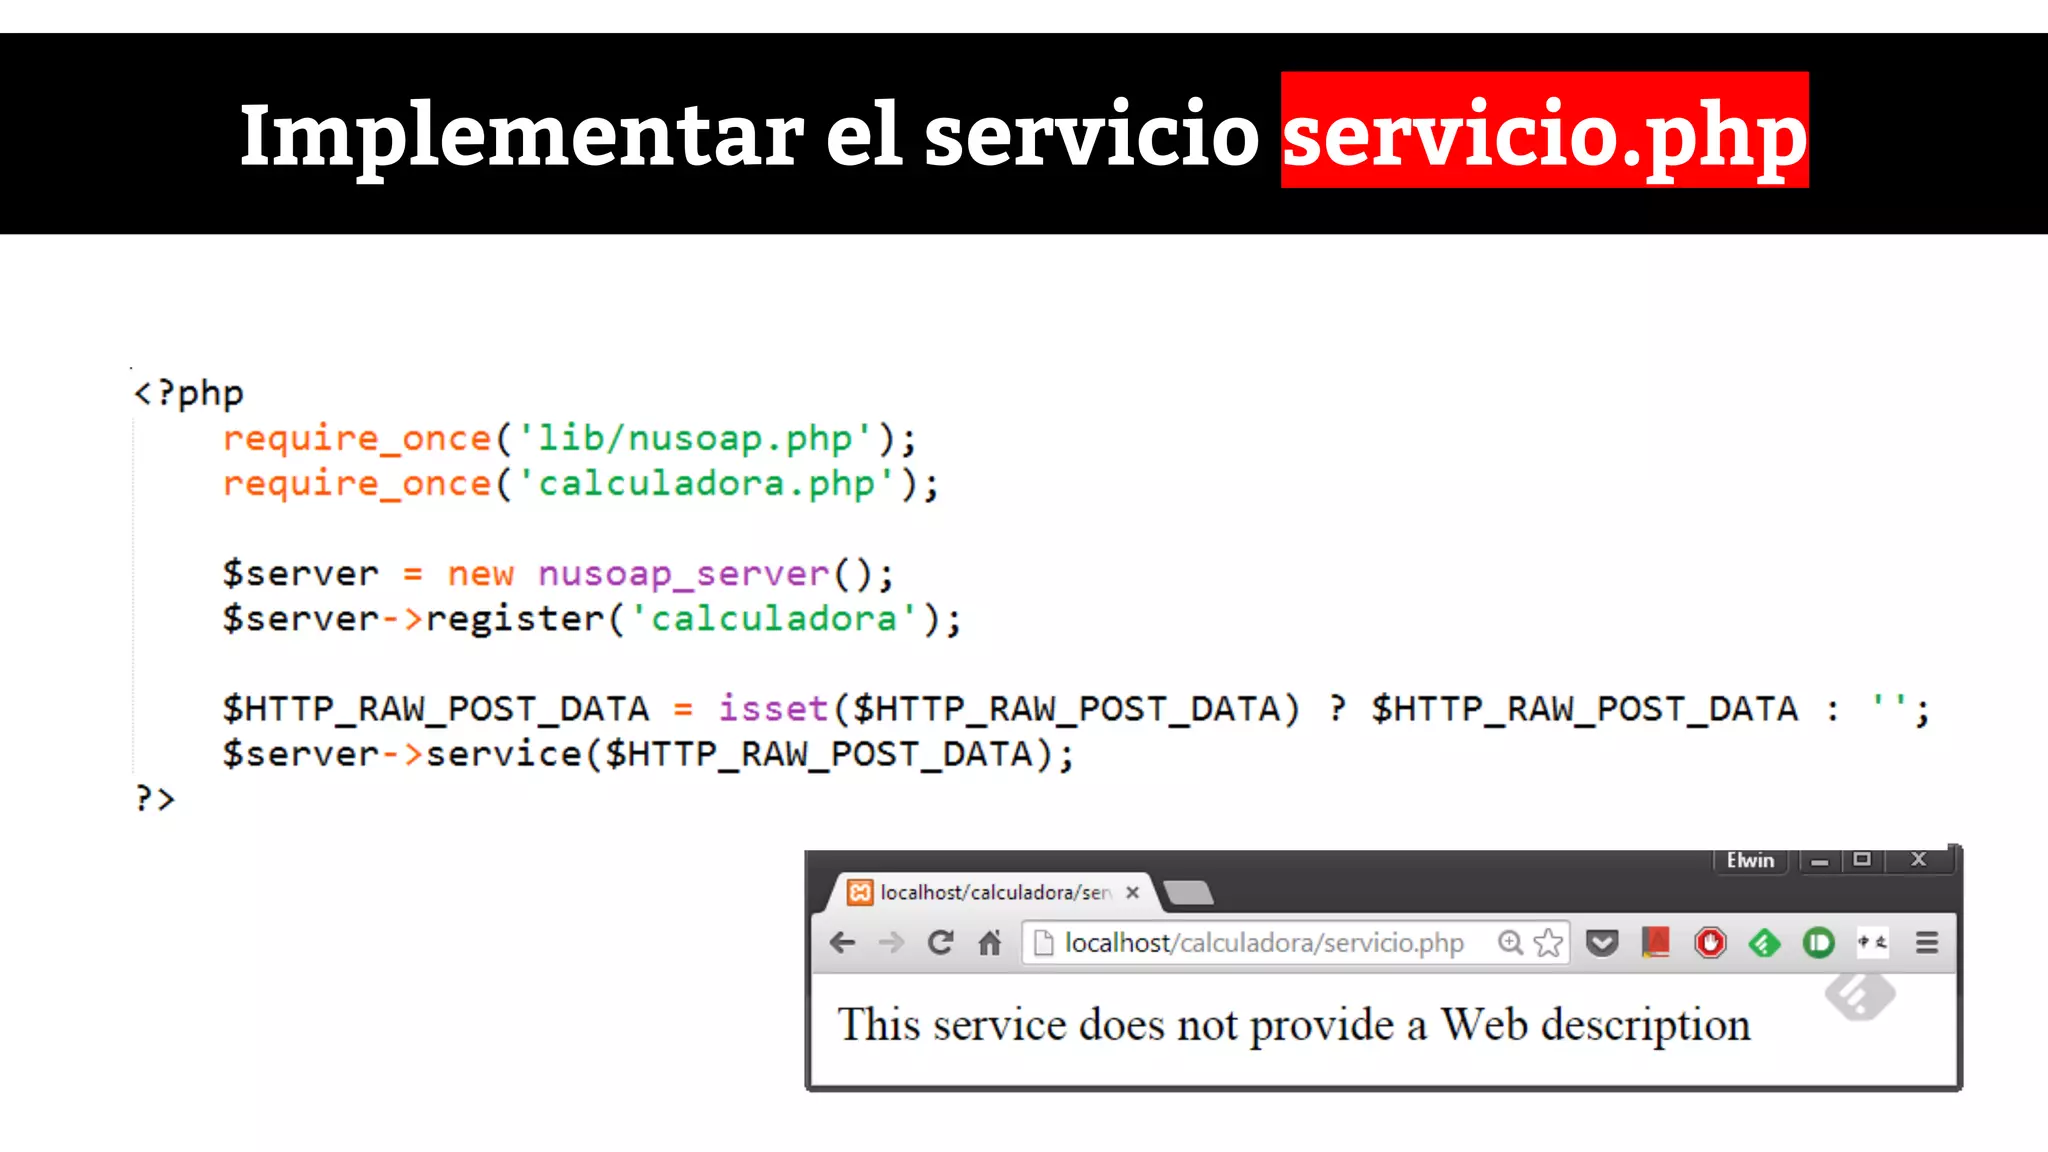Click the 'new' keyword in code
Screen dimensions: 2048x1152
(x=480, y=574)
